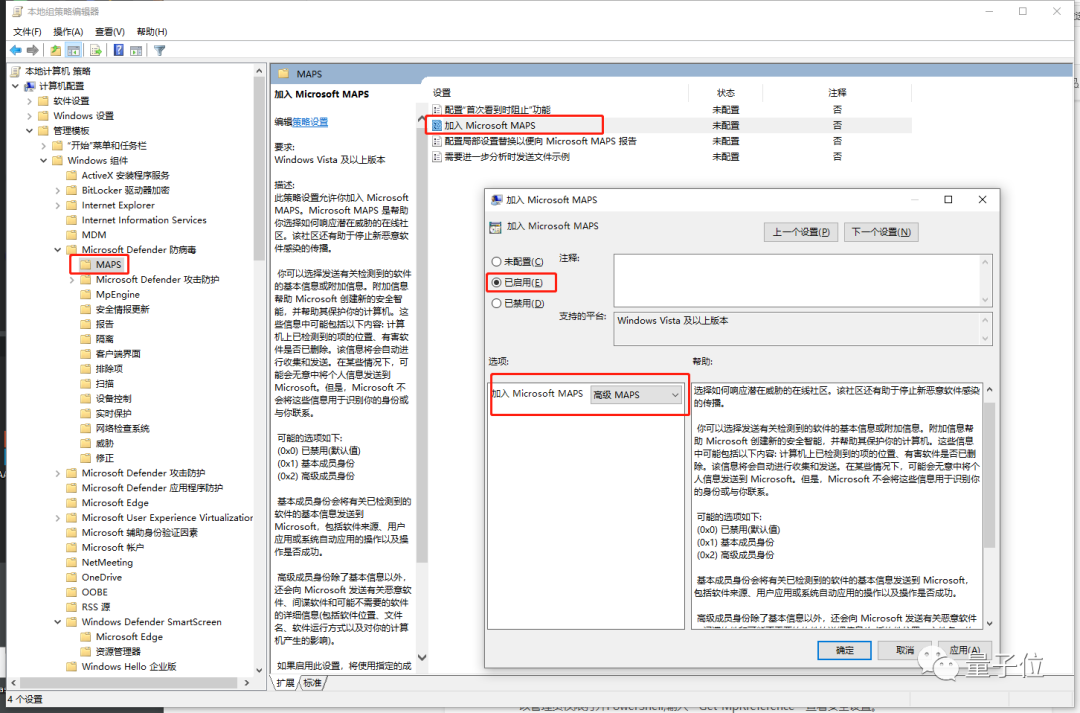1080x713 pixels.
Task: Click the 策略设置 link
Action: 310,122
